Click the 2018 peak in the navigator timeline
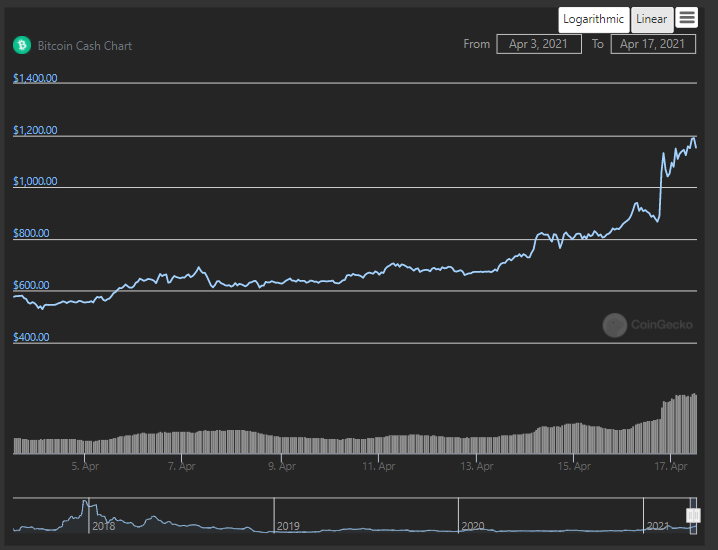 (85, 503)
